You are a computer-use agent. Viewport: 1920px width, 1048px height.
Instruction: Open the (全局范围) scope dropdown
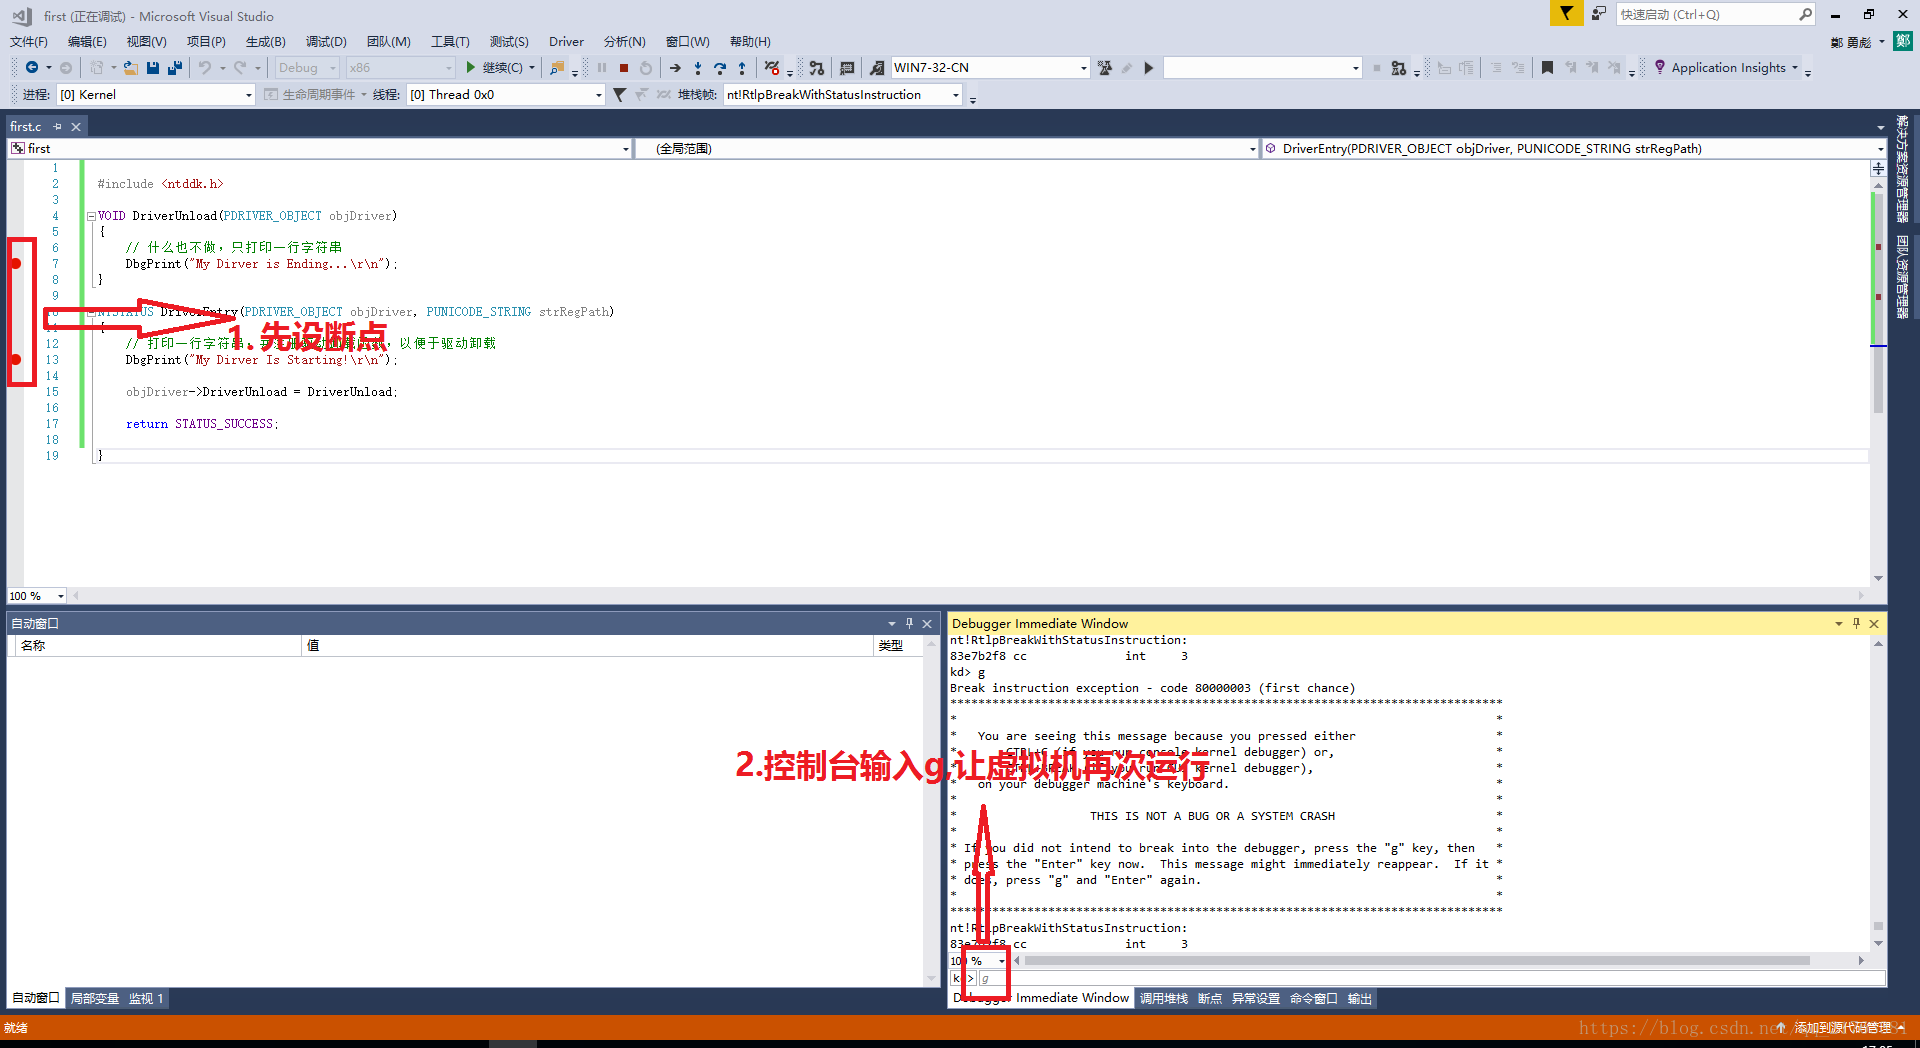(1252, 149)
